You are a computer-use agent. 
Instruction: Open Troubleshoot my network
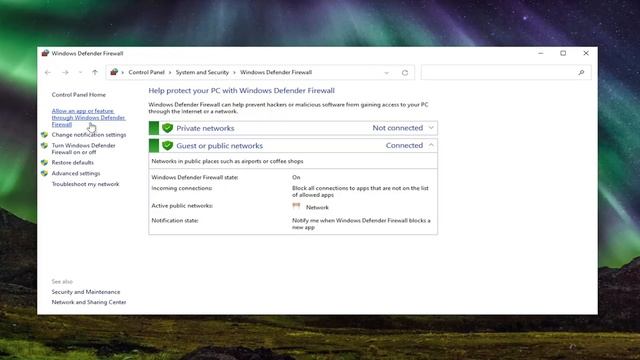(x=85, y=184)
